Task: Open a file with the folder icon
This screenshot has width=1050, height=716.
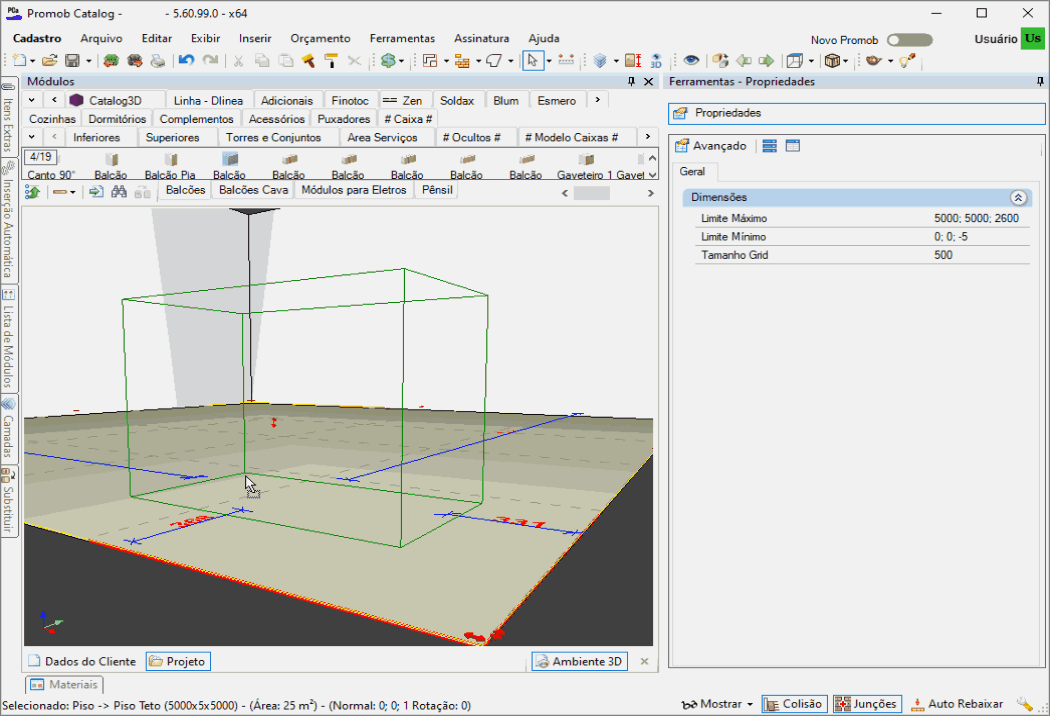Action: tap(50, 61)
